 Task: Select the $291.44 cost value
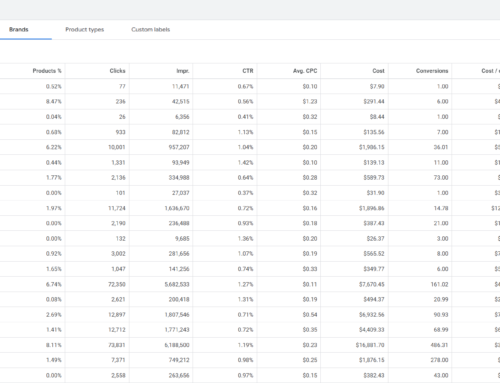374,101
